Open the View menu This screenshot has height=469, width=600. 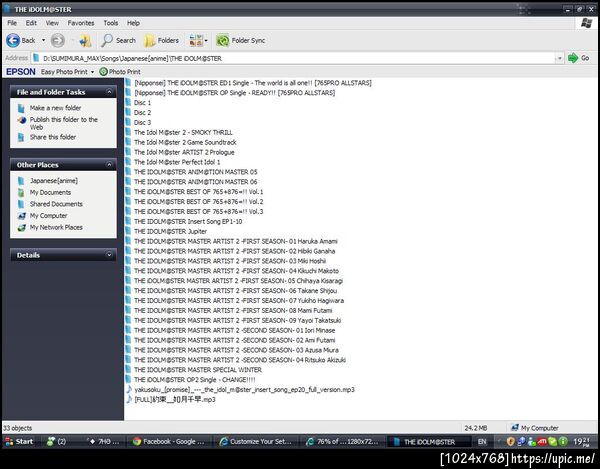point(52,23)
